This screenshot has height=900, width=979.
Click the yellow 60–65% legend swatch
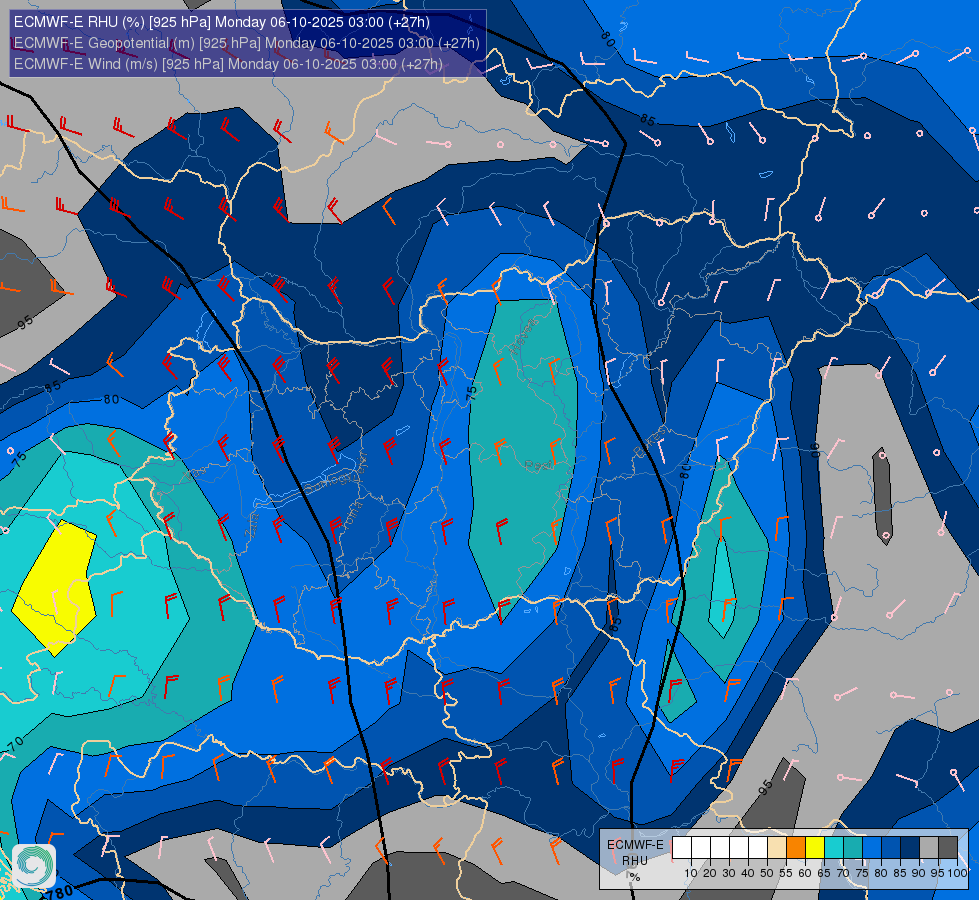[815, 848]
